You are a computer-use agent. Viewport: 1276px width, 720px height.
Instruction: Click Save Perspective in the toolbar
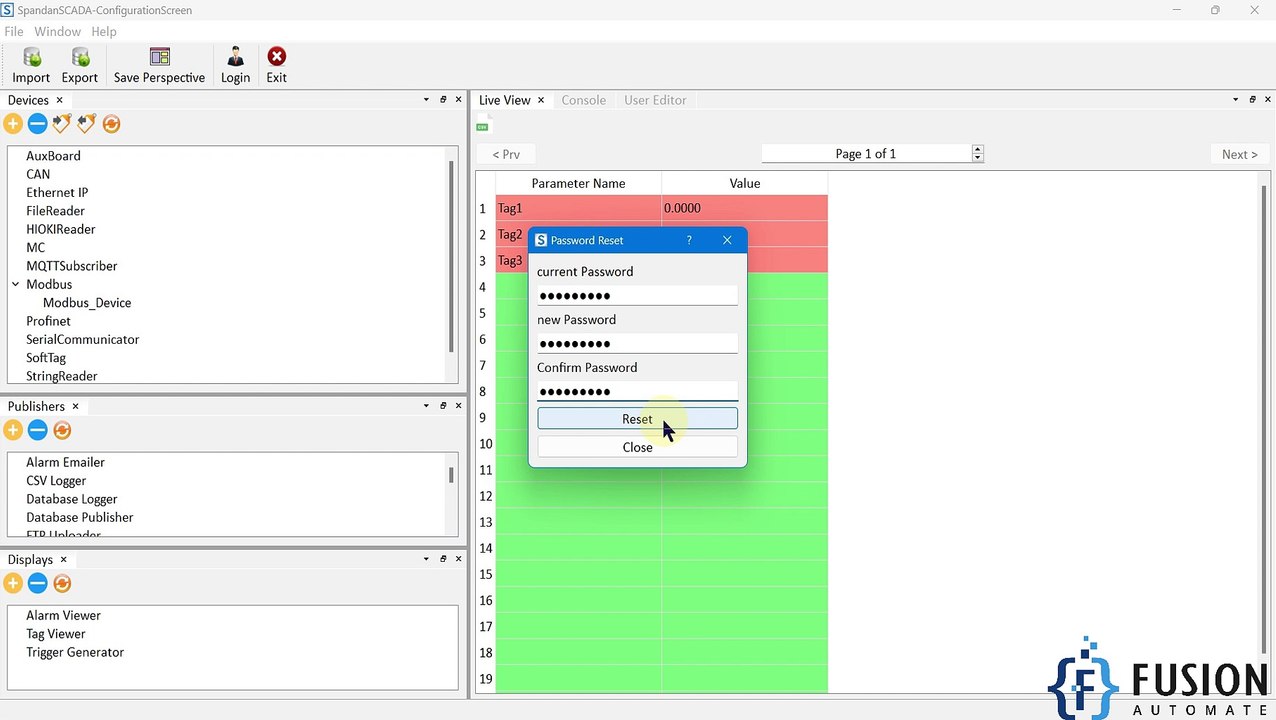[x=159, y=66]
